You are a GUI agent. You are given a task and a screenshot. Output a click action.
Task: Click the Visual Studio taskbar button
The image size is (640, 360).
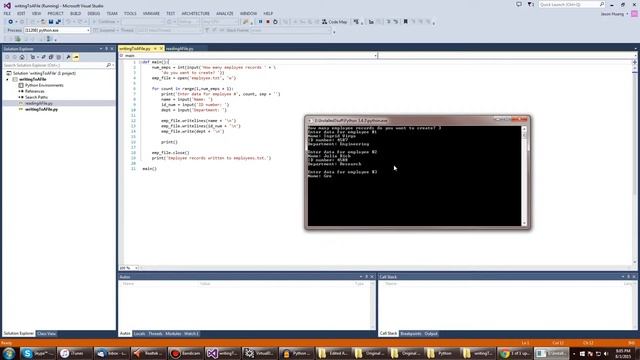pos(223,353)
